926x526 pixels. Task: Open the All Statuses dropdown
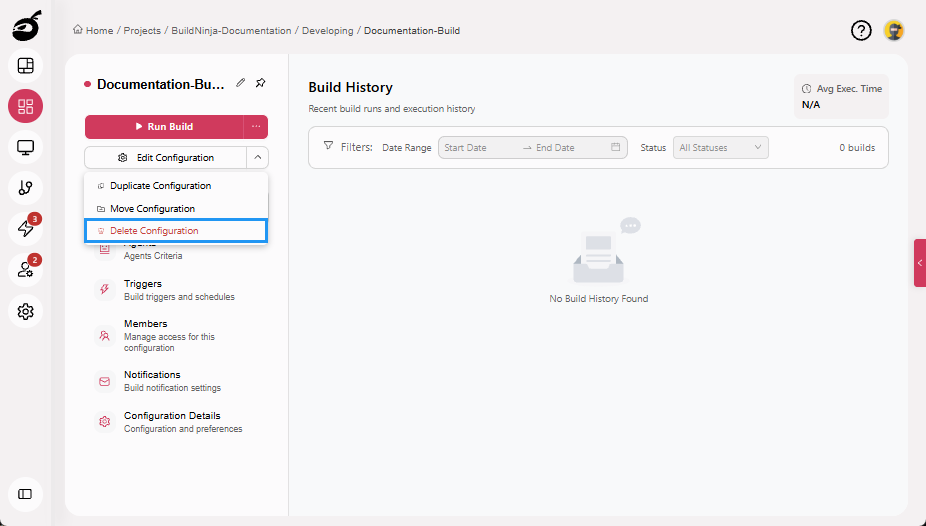click(720, 148)
